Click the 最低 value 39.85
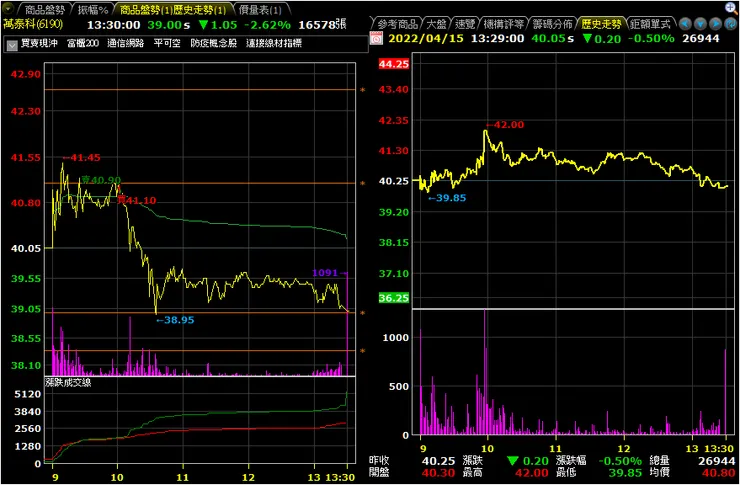This screenshot has width=740, height=485. tap(625, 473)
